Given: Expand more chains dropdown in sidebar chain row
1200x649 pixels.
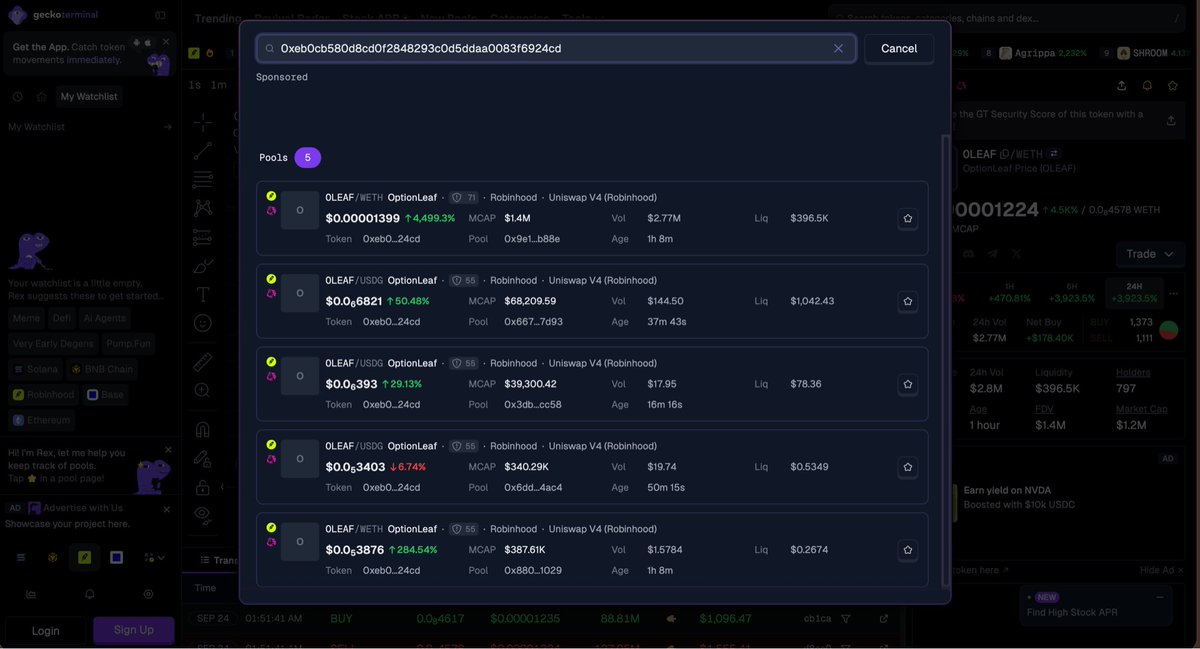Looking at the screenshot, I should [154, 557].
